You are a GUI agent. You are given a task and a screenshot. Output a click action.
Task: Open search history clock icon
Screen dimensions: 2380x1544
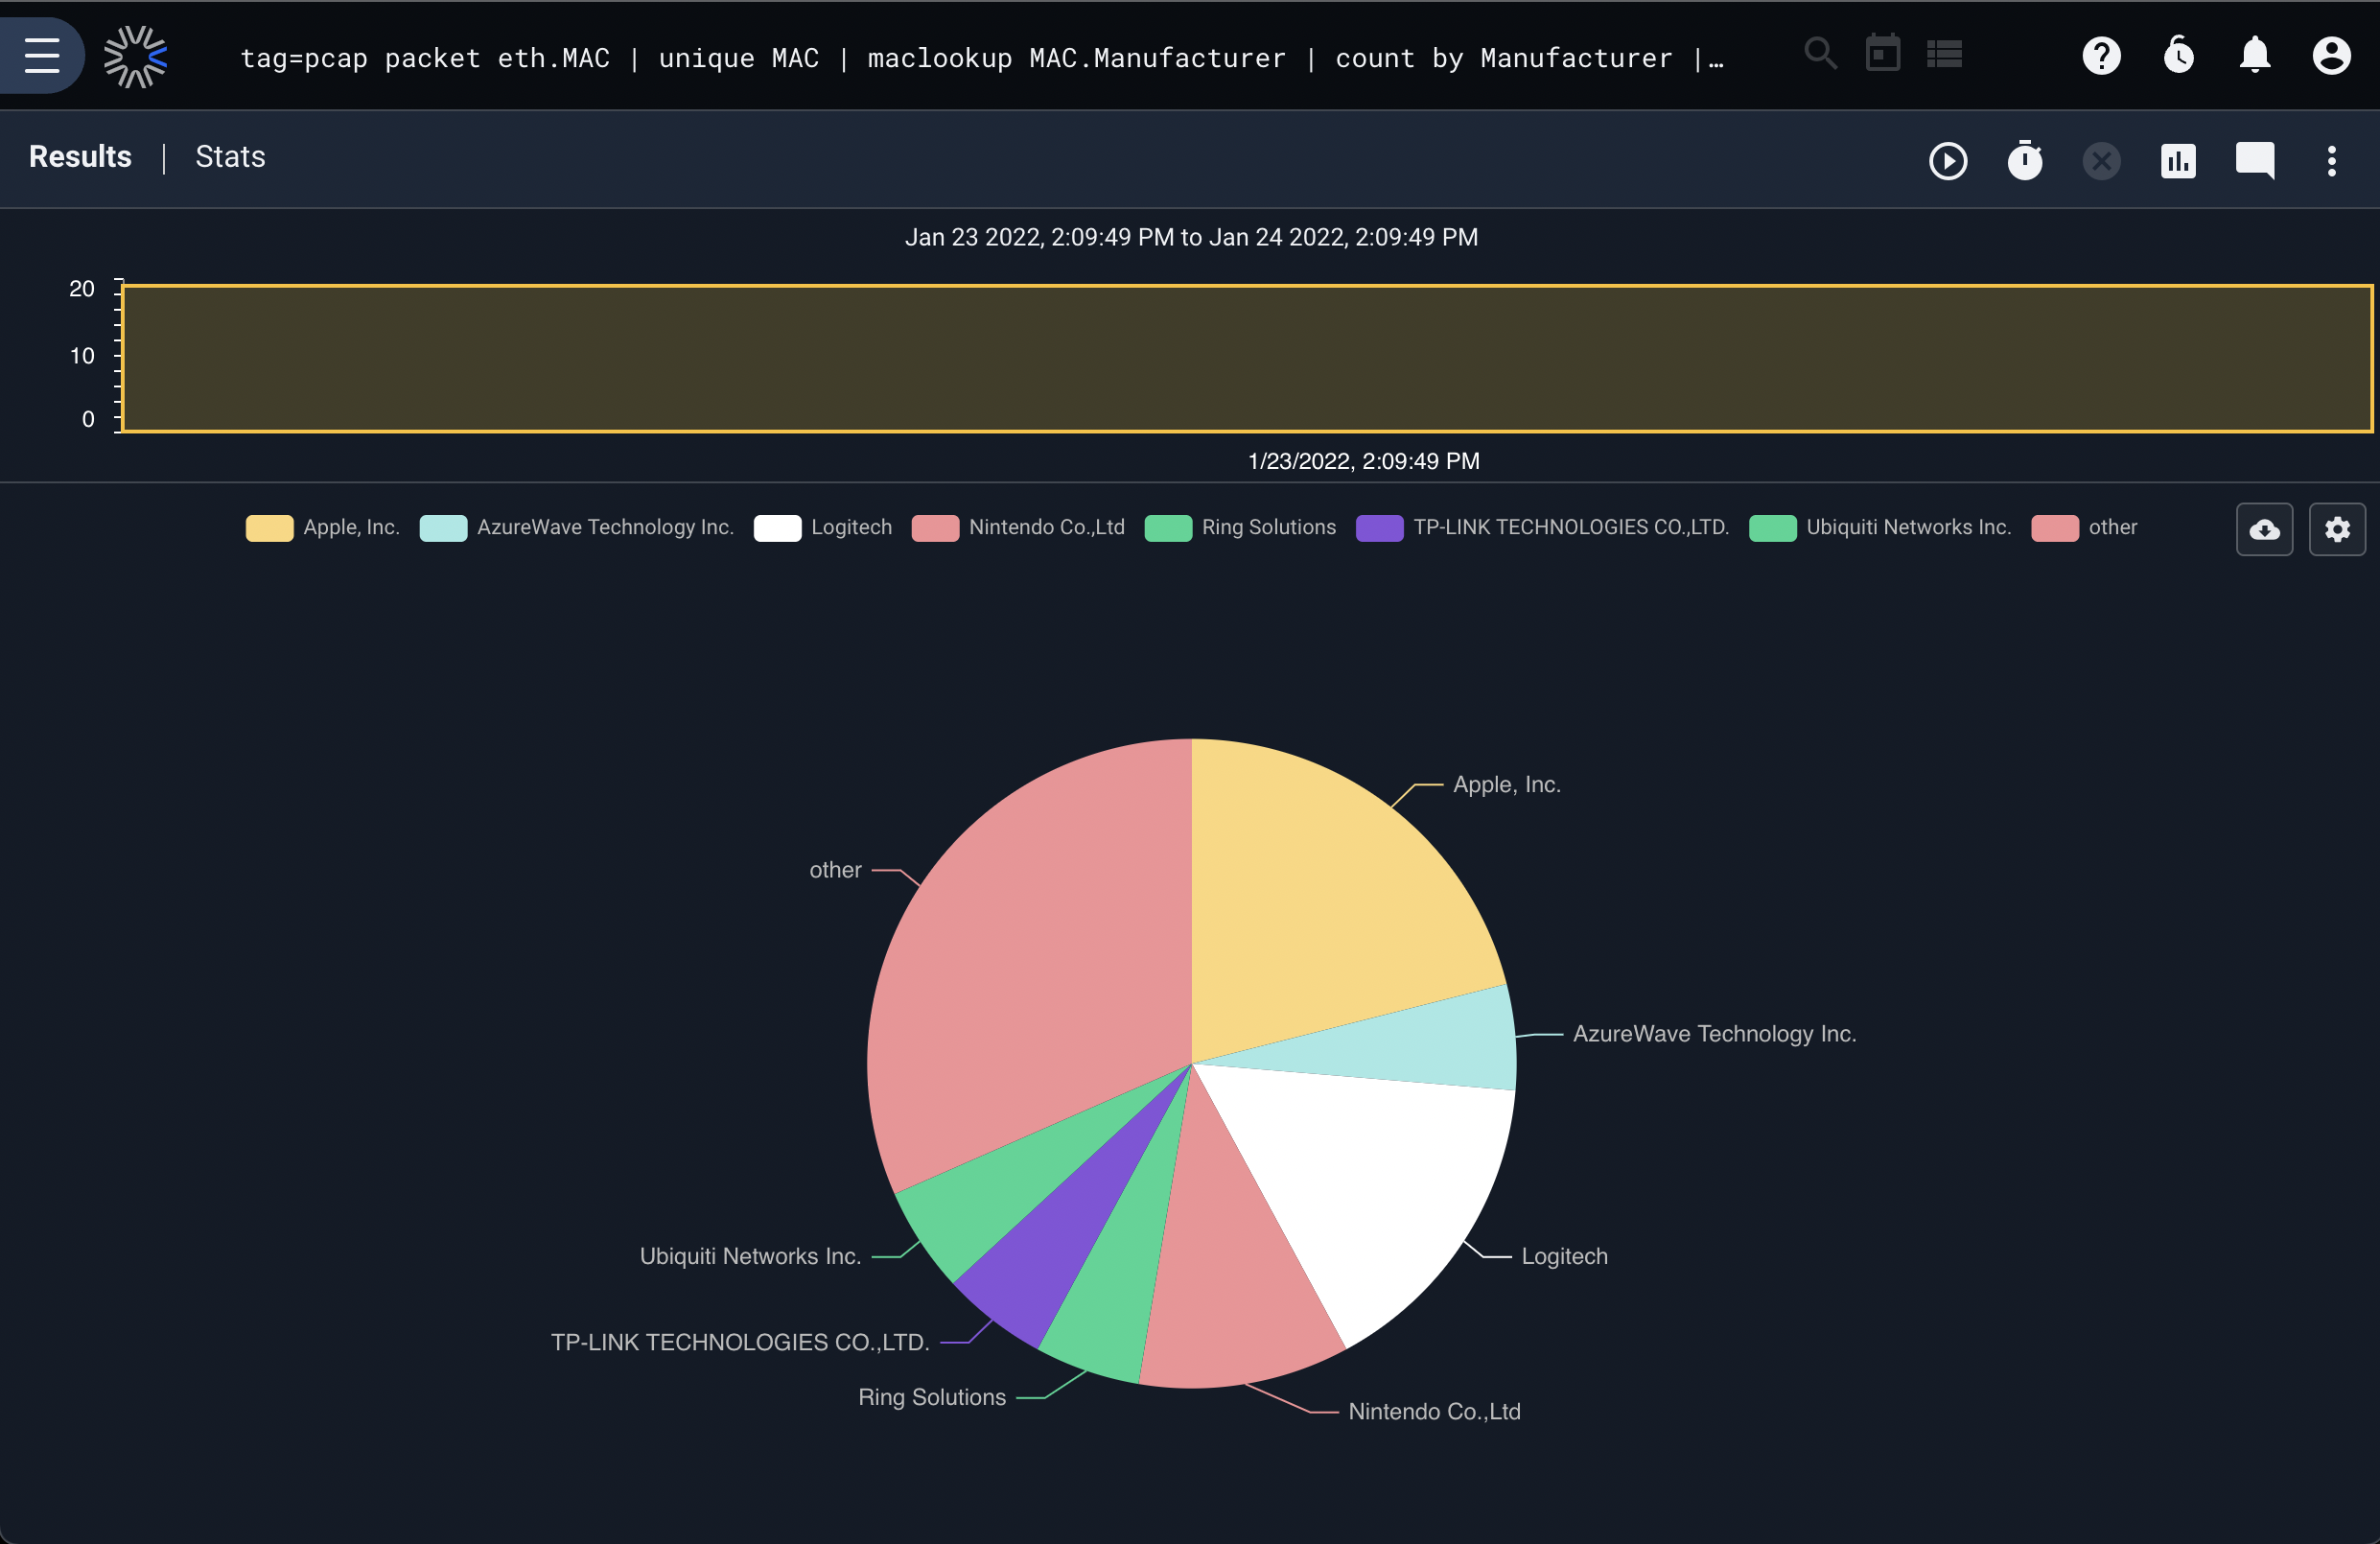(x=2178, y=55)
